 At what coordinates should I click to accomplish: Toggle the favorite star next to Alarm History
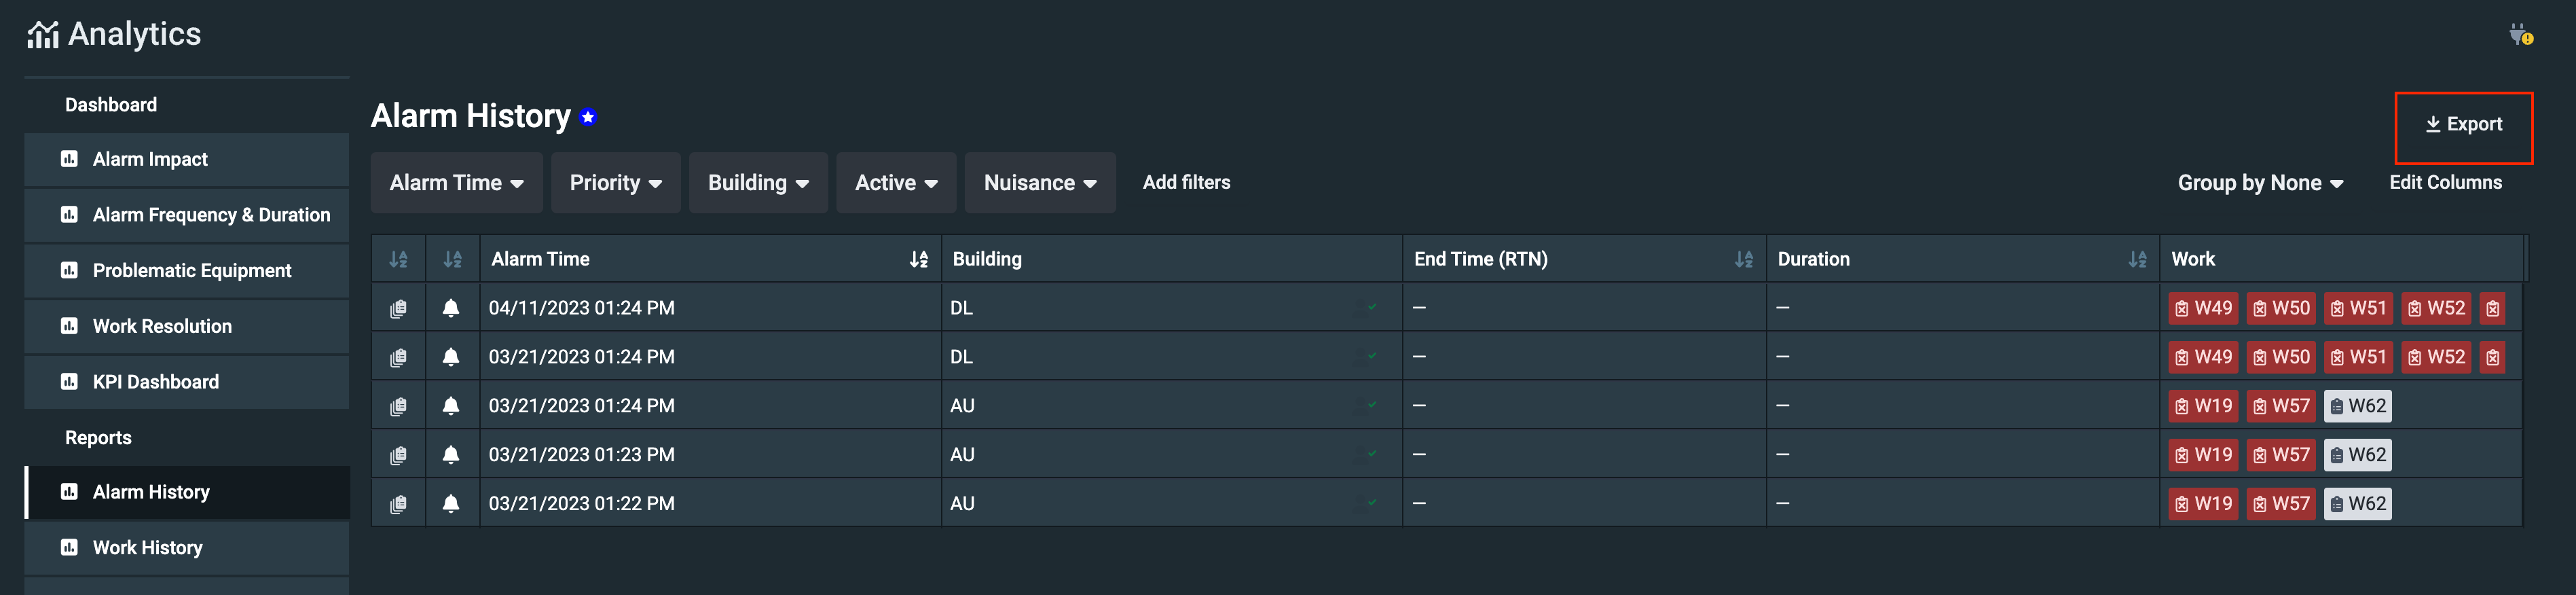click(589, 117)
